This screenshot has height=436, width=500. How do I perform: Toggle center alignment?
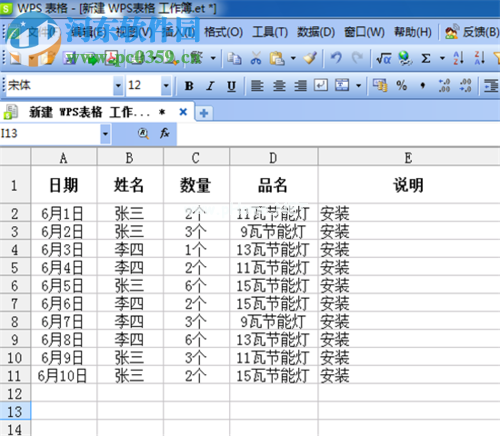point(279,86)
